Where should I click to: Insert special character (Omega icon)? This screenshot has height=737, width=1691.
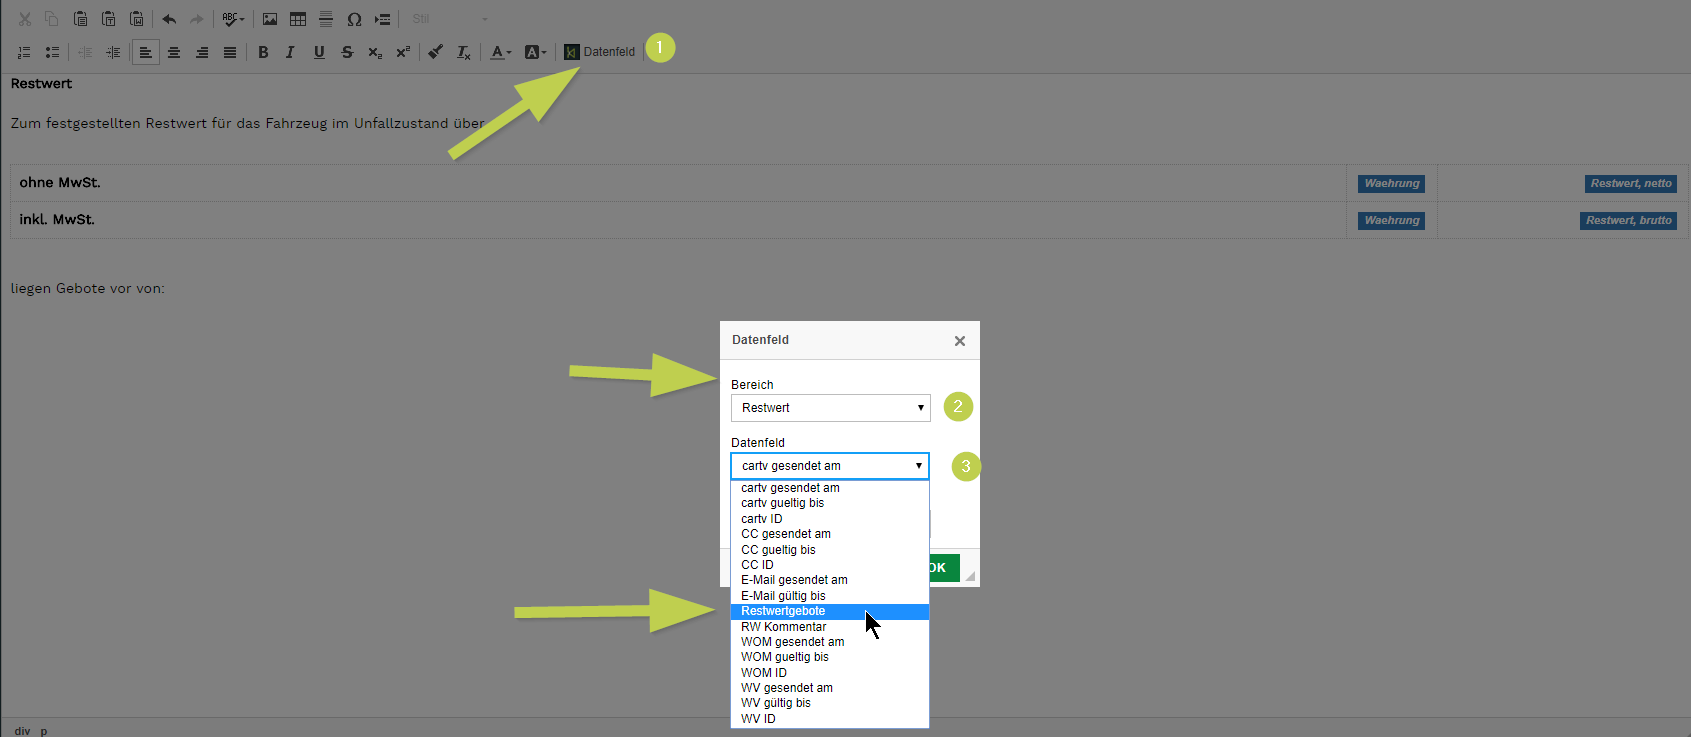tap(354, 19)
